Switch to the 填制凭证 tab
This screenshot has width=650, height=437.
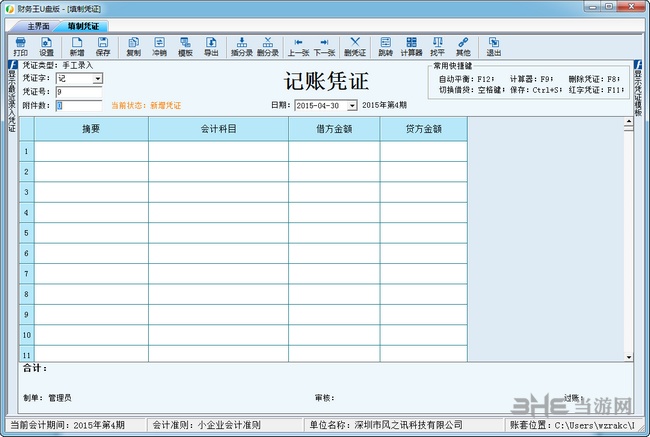(83, 25)
